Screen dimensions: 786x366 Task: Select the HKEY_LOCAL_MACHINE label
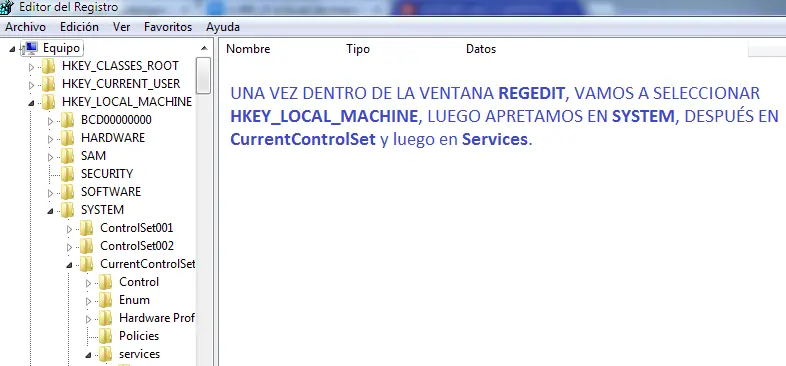[x=127, y=102]
